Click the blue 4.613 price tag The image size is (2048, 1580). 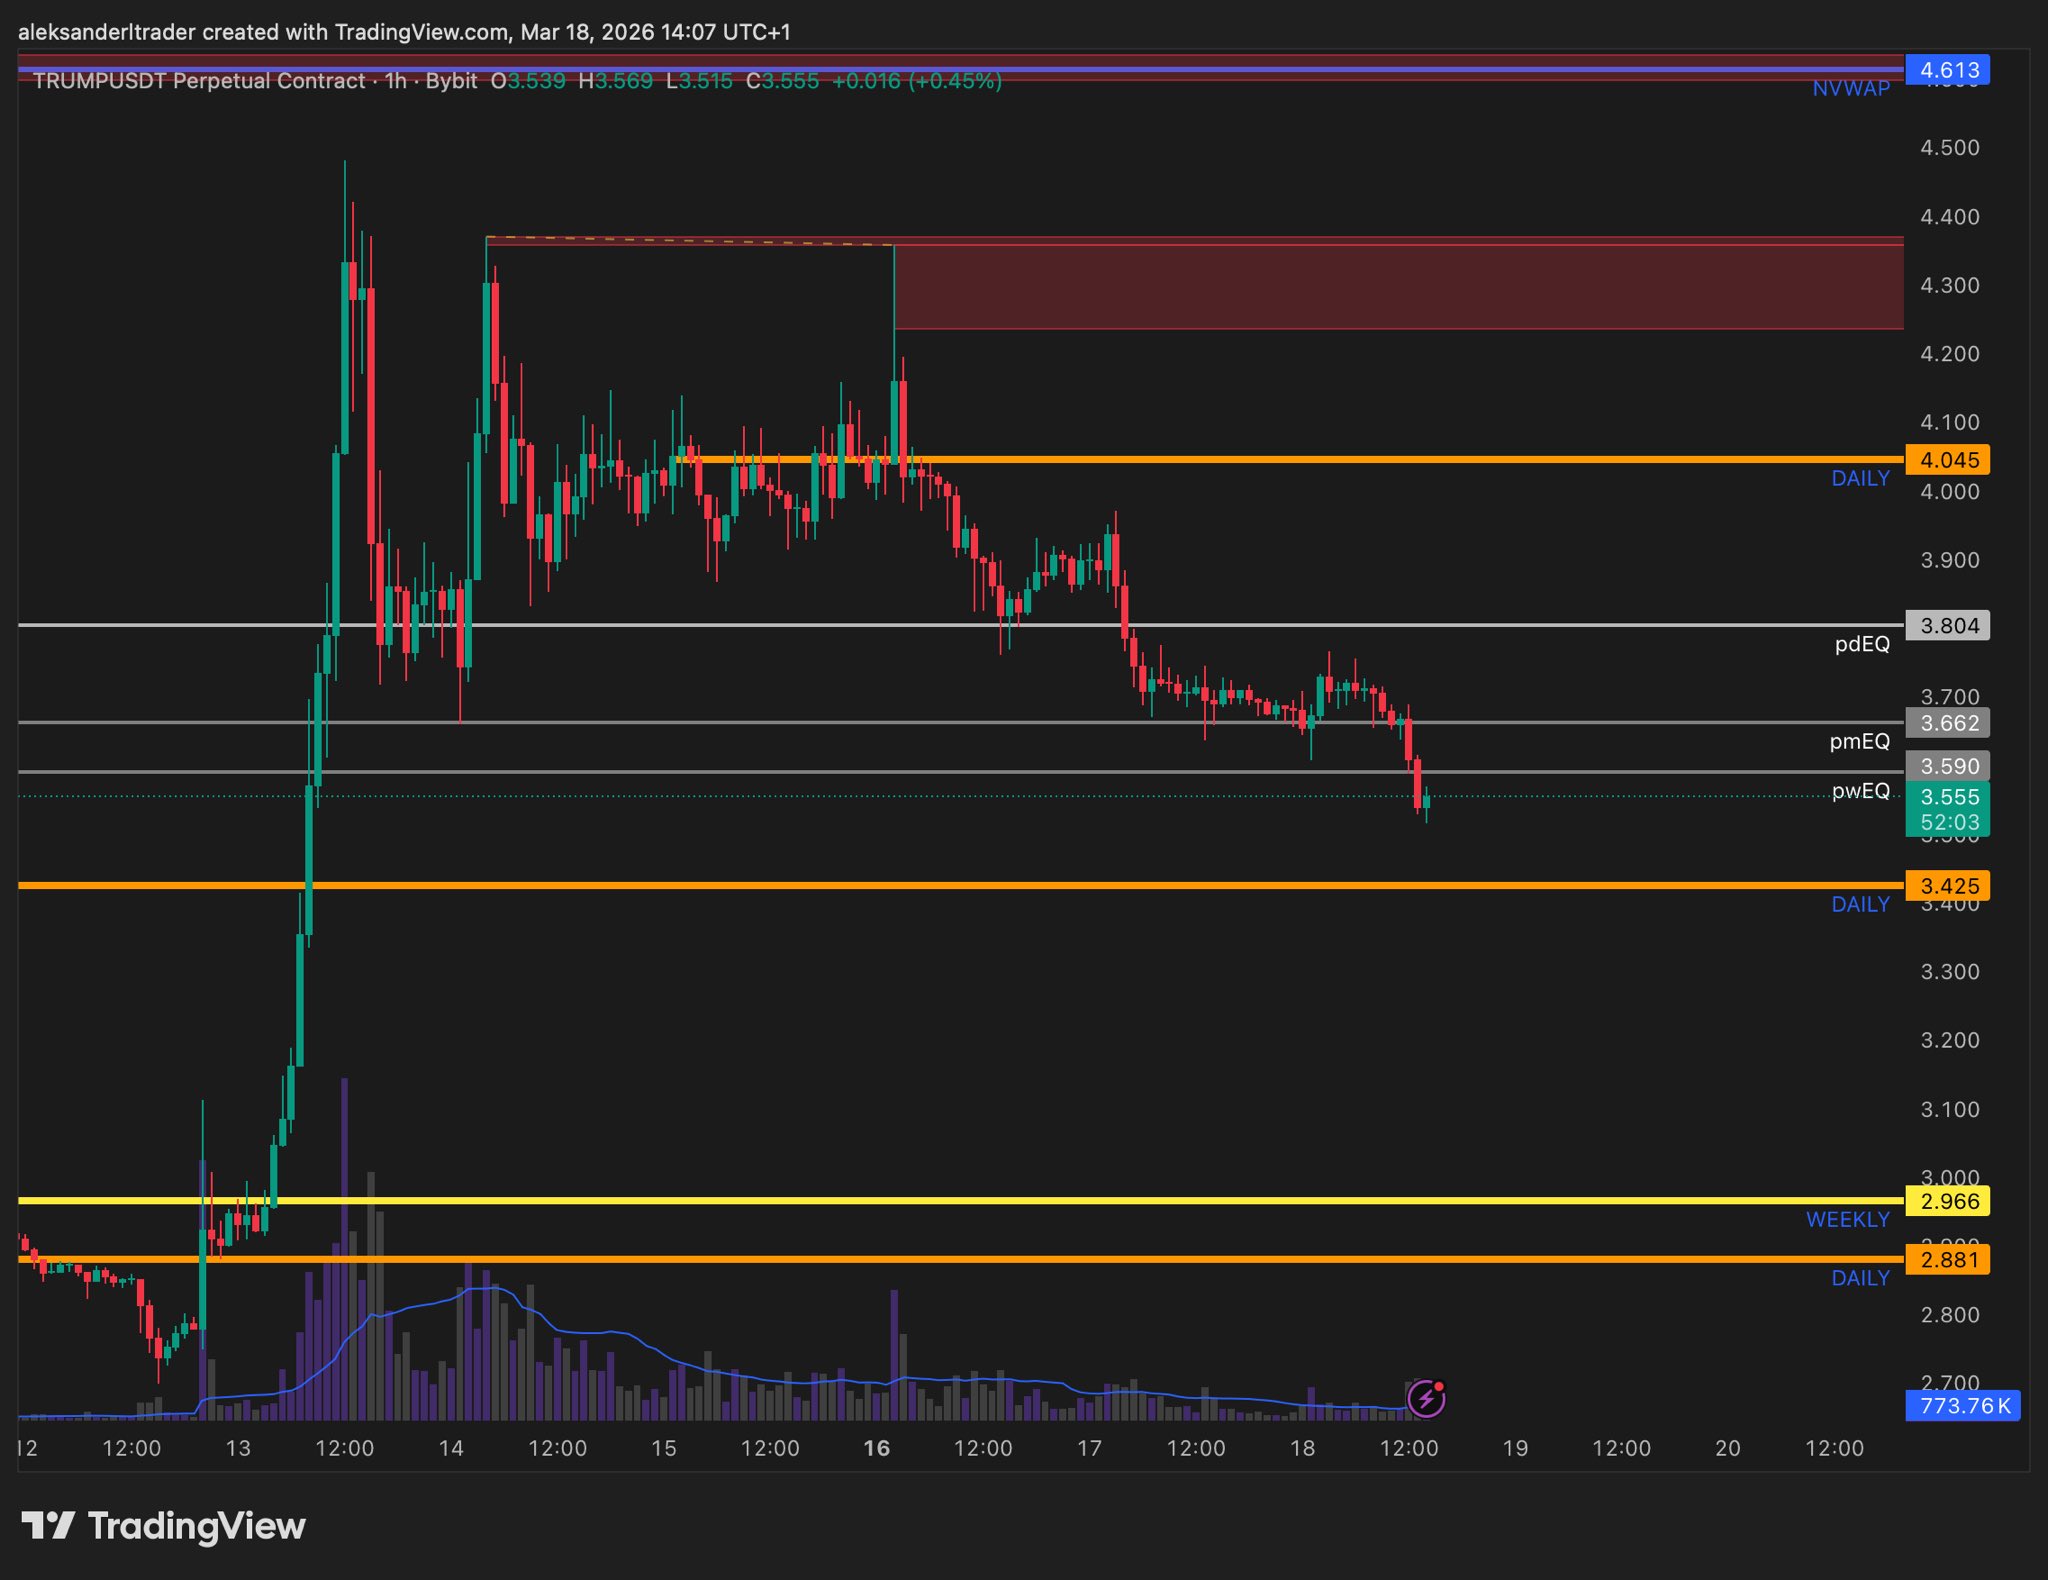(x=1948, y=70)
